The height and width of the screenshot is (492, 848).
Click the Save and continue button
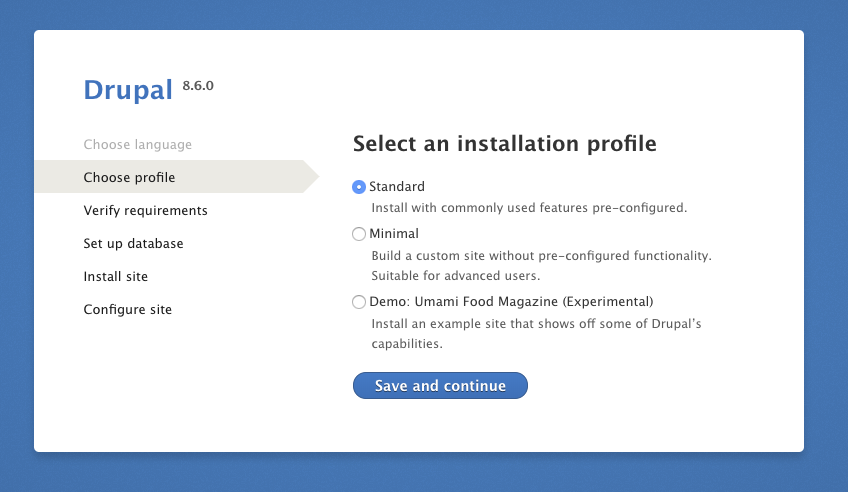pyautogui.click(x=440, y=385)
